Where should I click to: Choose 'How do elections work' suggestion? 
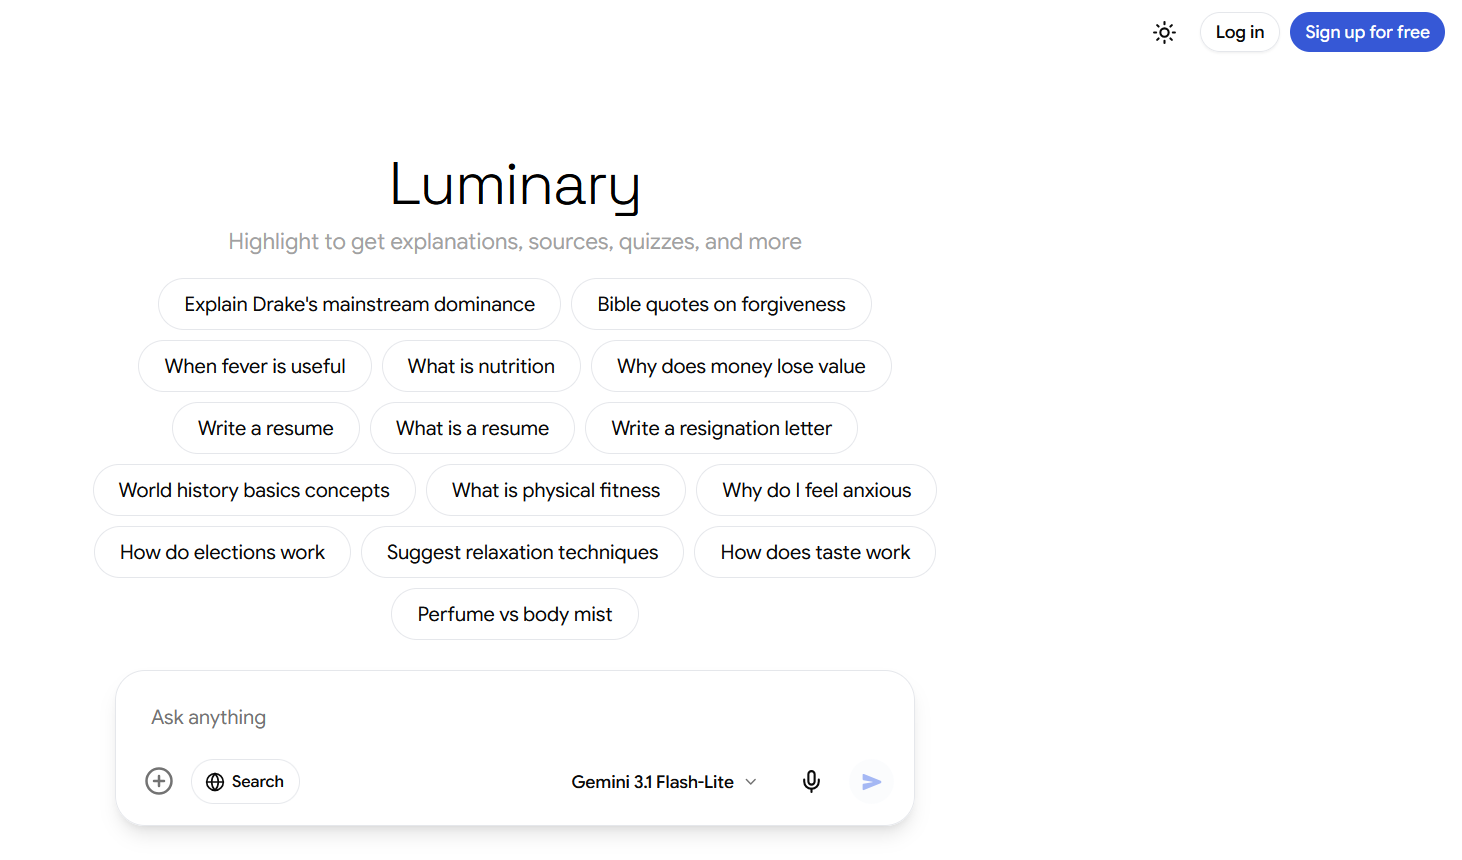click(222, 552)
